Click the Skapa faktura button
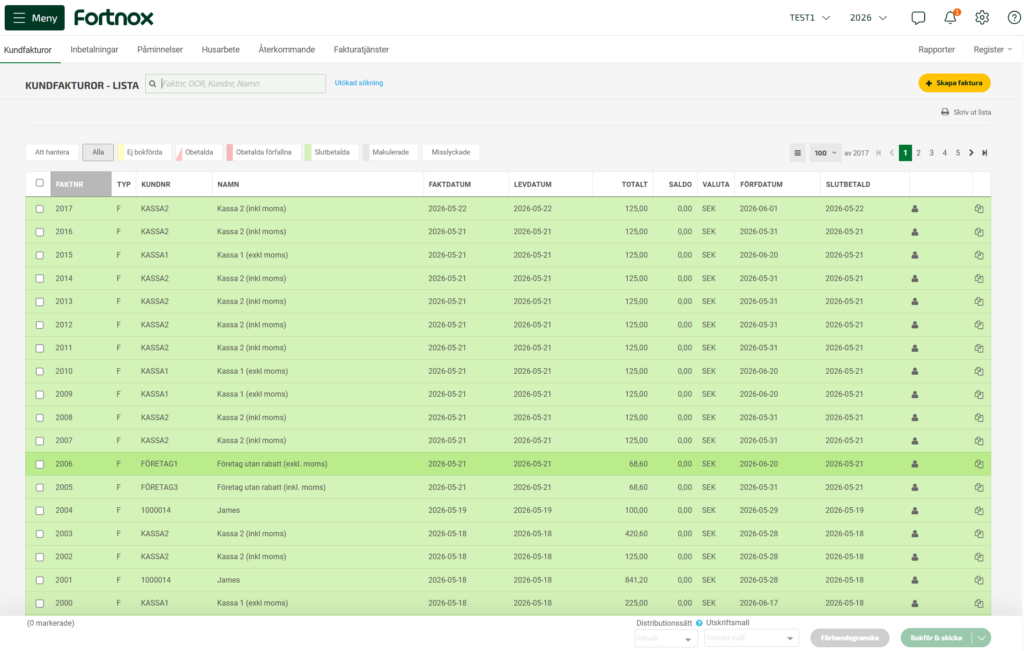 954,83
